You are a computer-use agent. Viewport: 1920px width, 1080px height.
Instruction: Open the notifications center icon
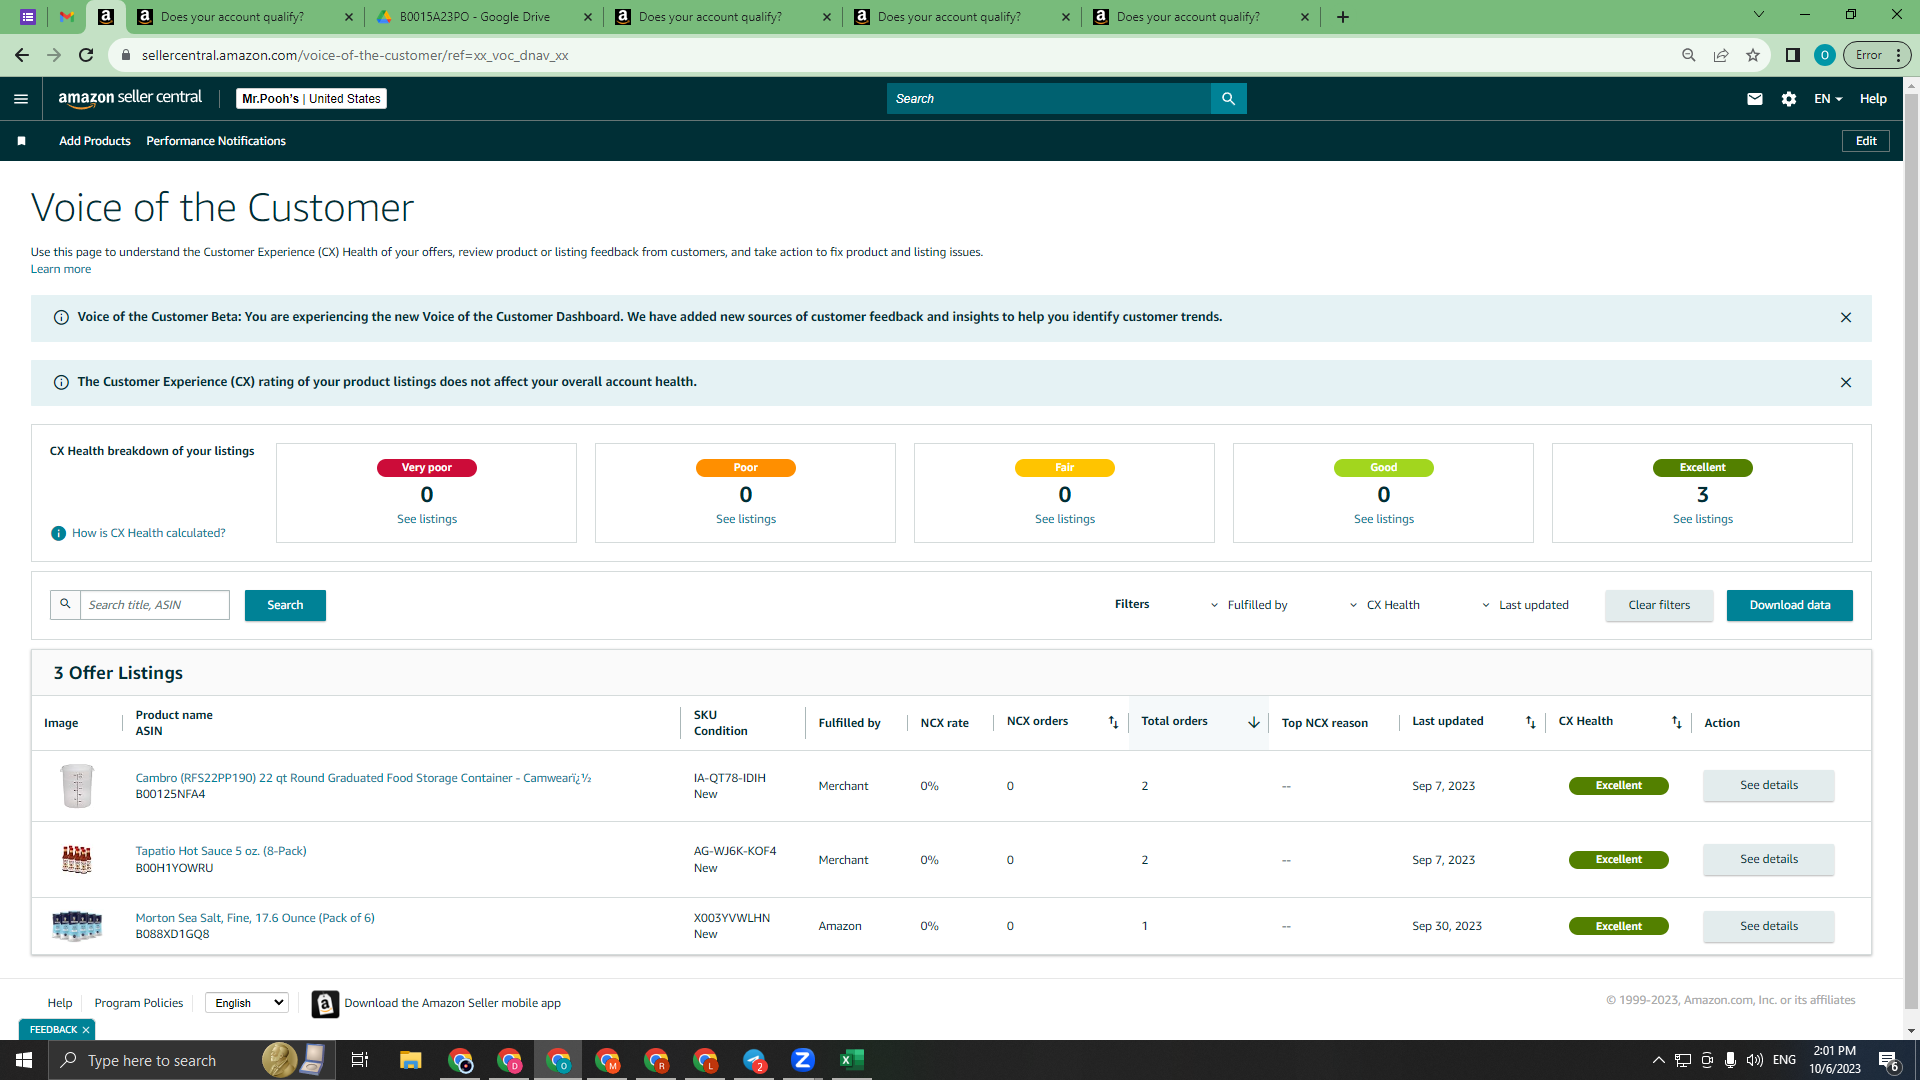coord(1888,1060)
